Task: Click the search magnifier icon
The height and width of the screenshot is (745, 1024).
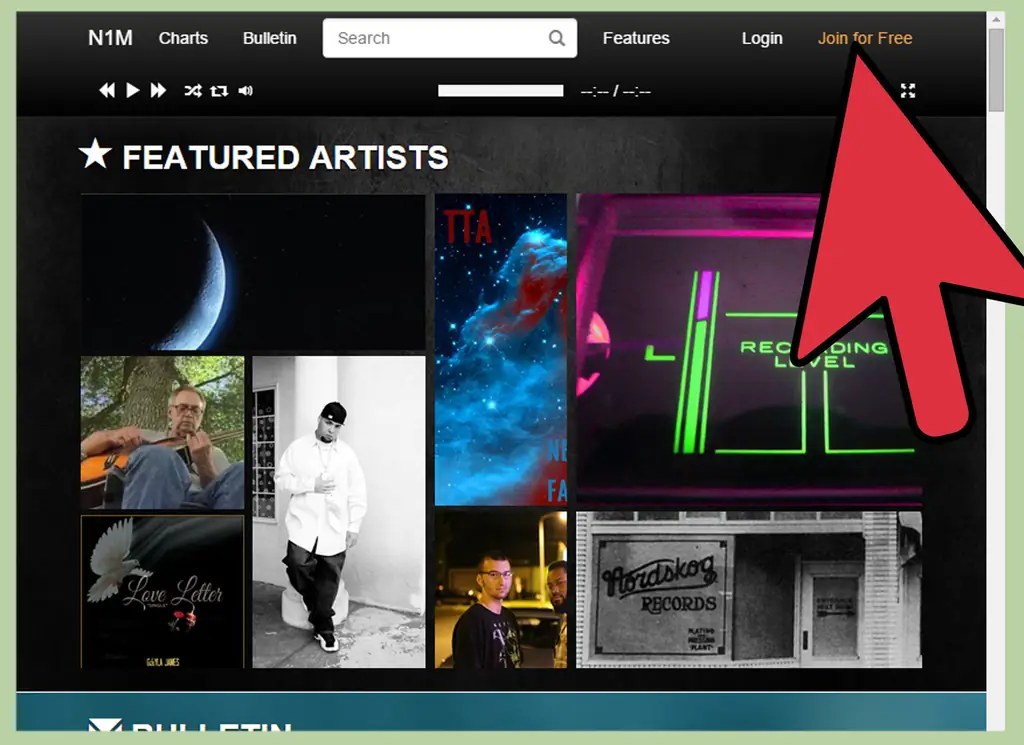Action: (x=556, y=38)
